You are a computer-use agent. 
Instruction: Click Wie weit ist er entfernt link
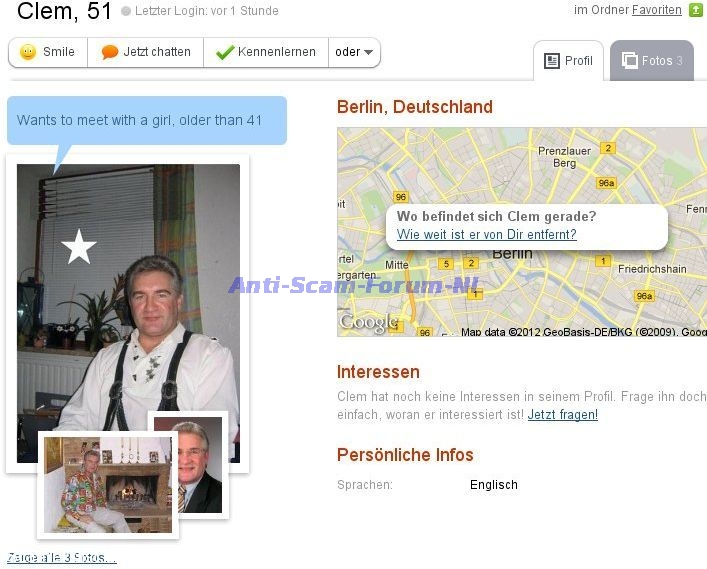[x=487, y=234]
